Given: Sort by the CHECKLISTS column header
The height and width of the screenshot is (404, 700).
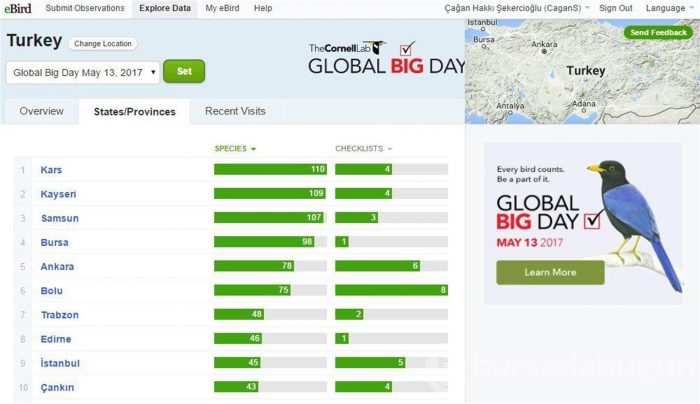Looking at the screenshot, I should coord(363,149).
